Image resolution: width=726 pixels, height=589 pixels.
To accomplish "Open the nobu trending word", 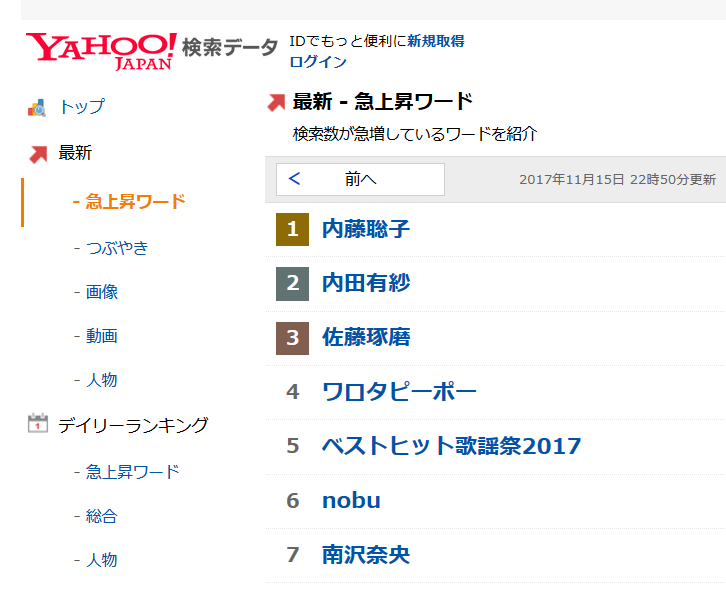I will (x=351, y=501).
